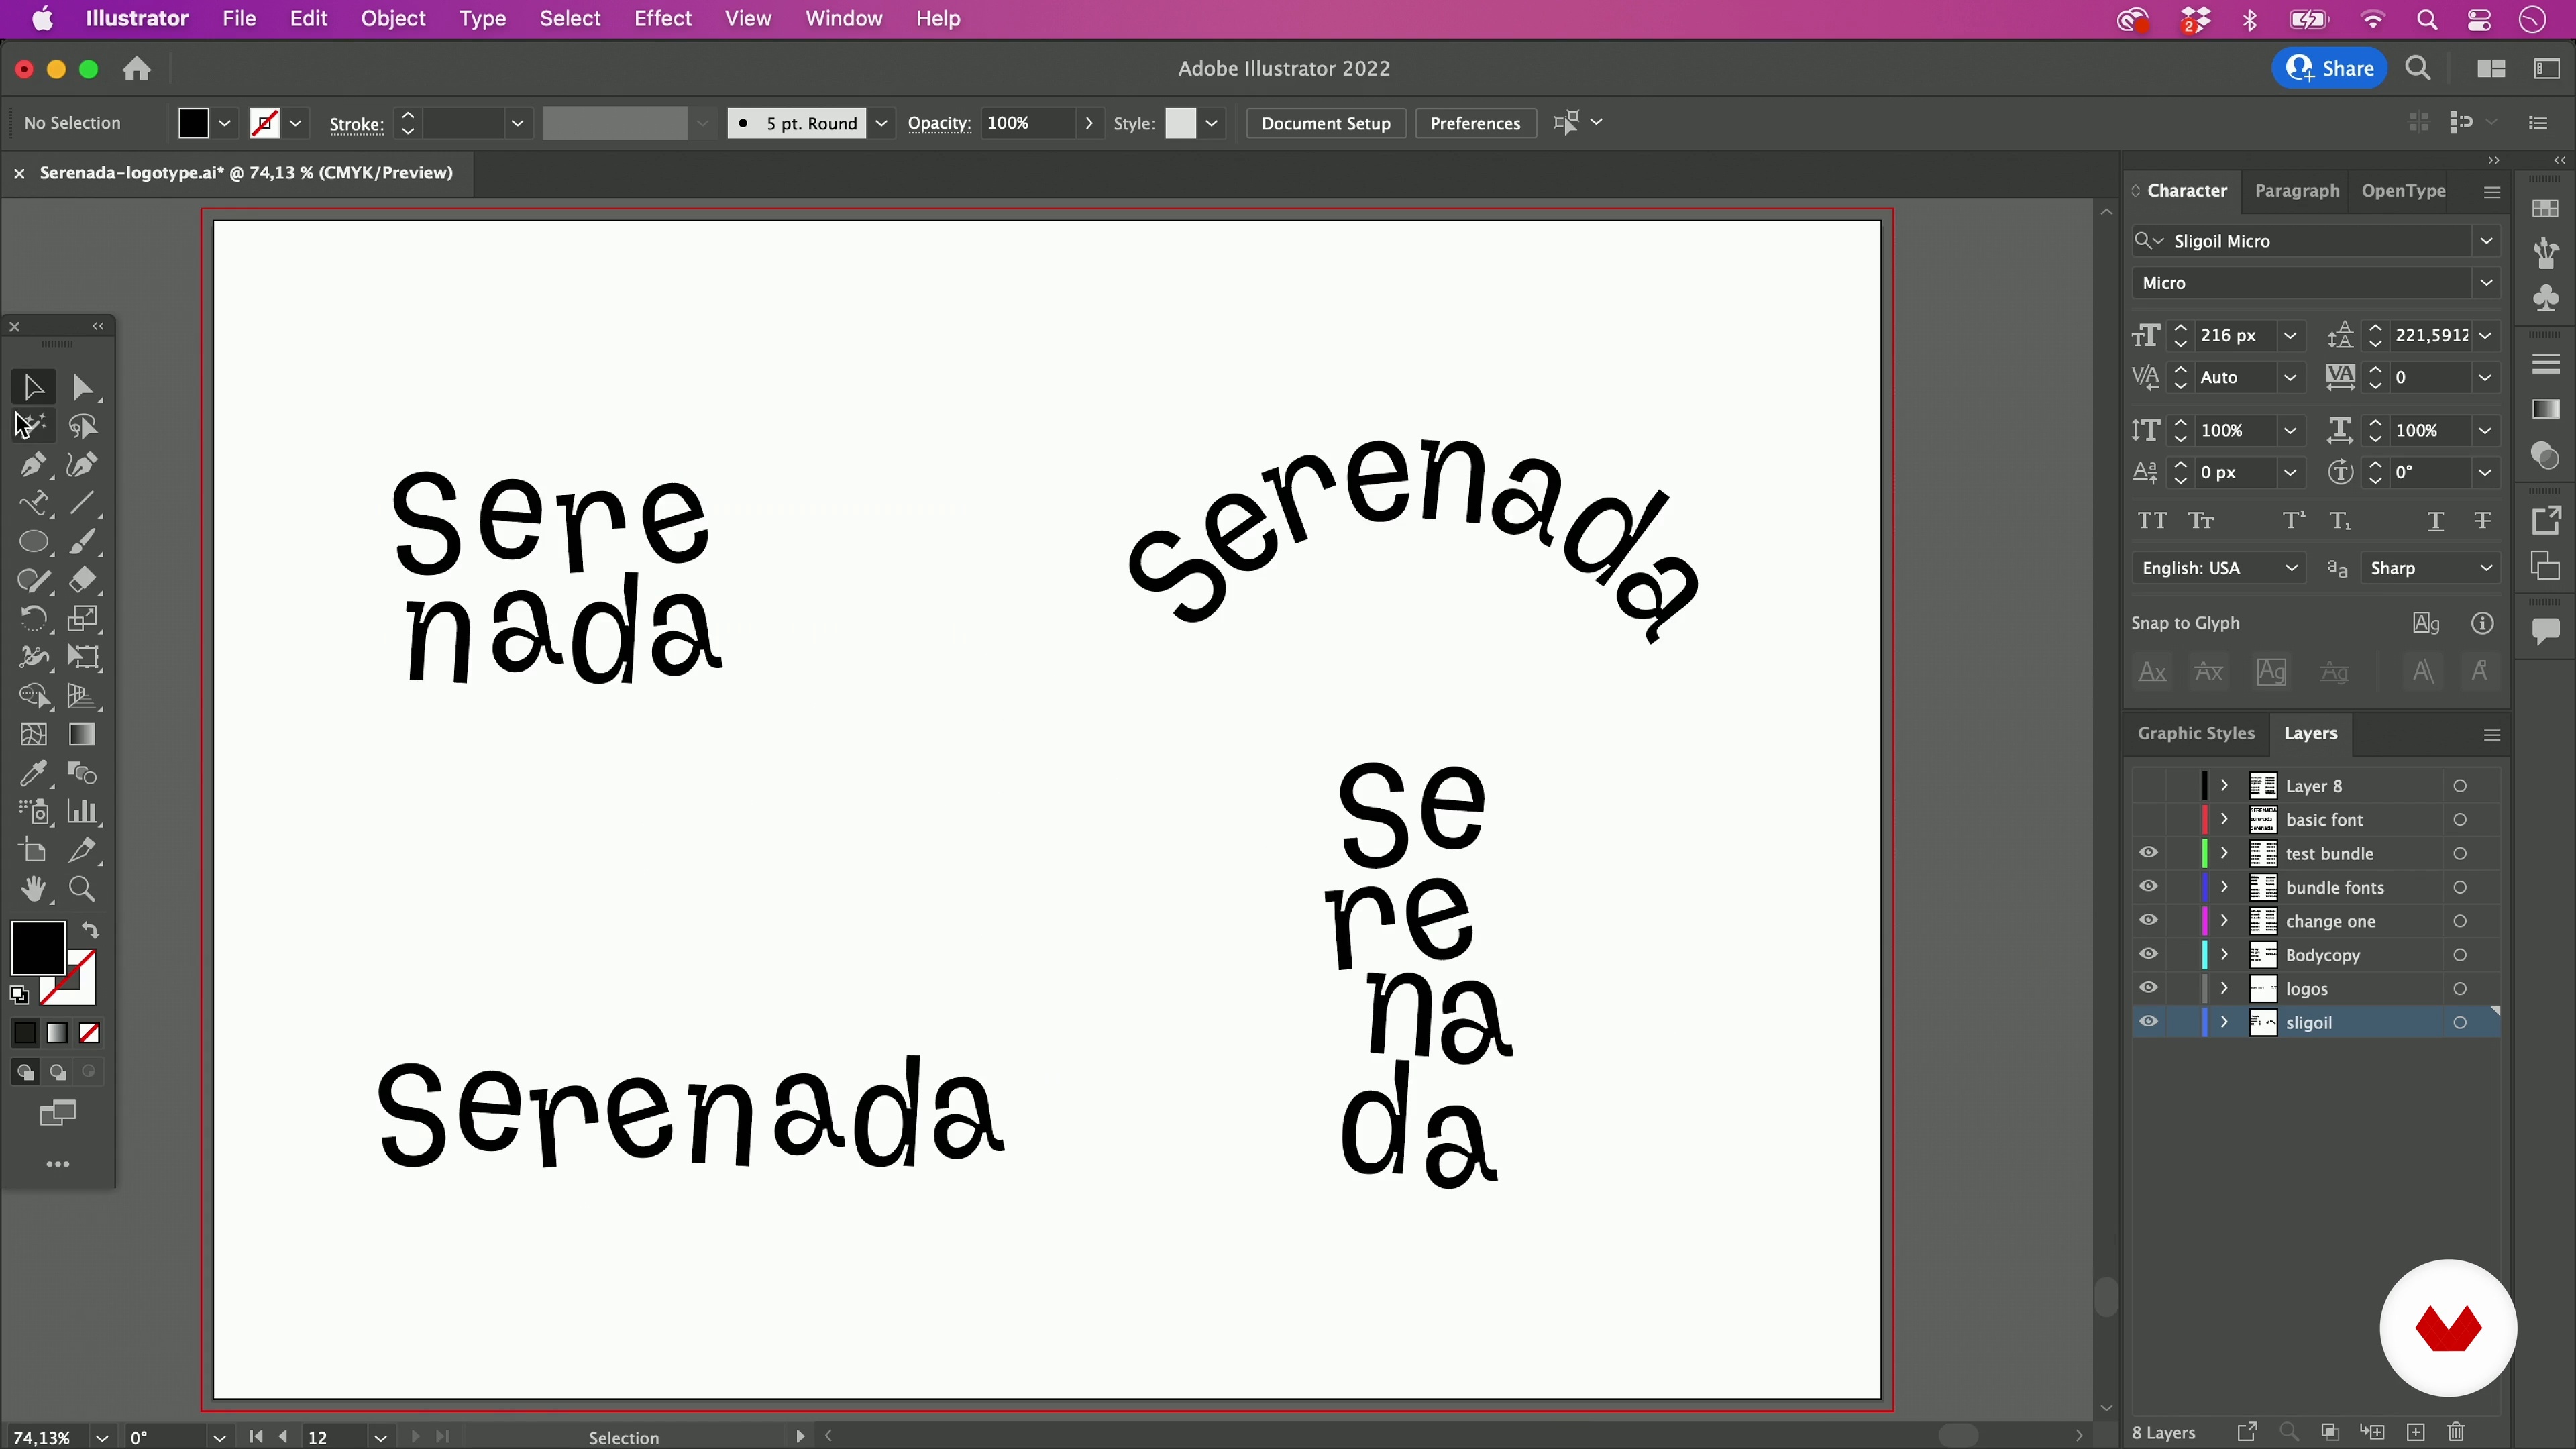Viewport: 2576px width, 1449px height.
Task: Select the Zoom tool
Action: click(x=83, y=889)
